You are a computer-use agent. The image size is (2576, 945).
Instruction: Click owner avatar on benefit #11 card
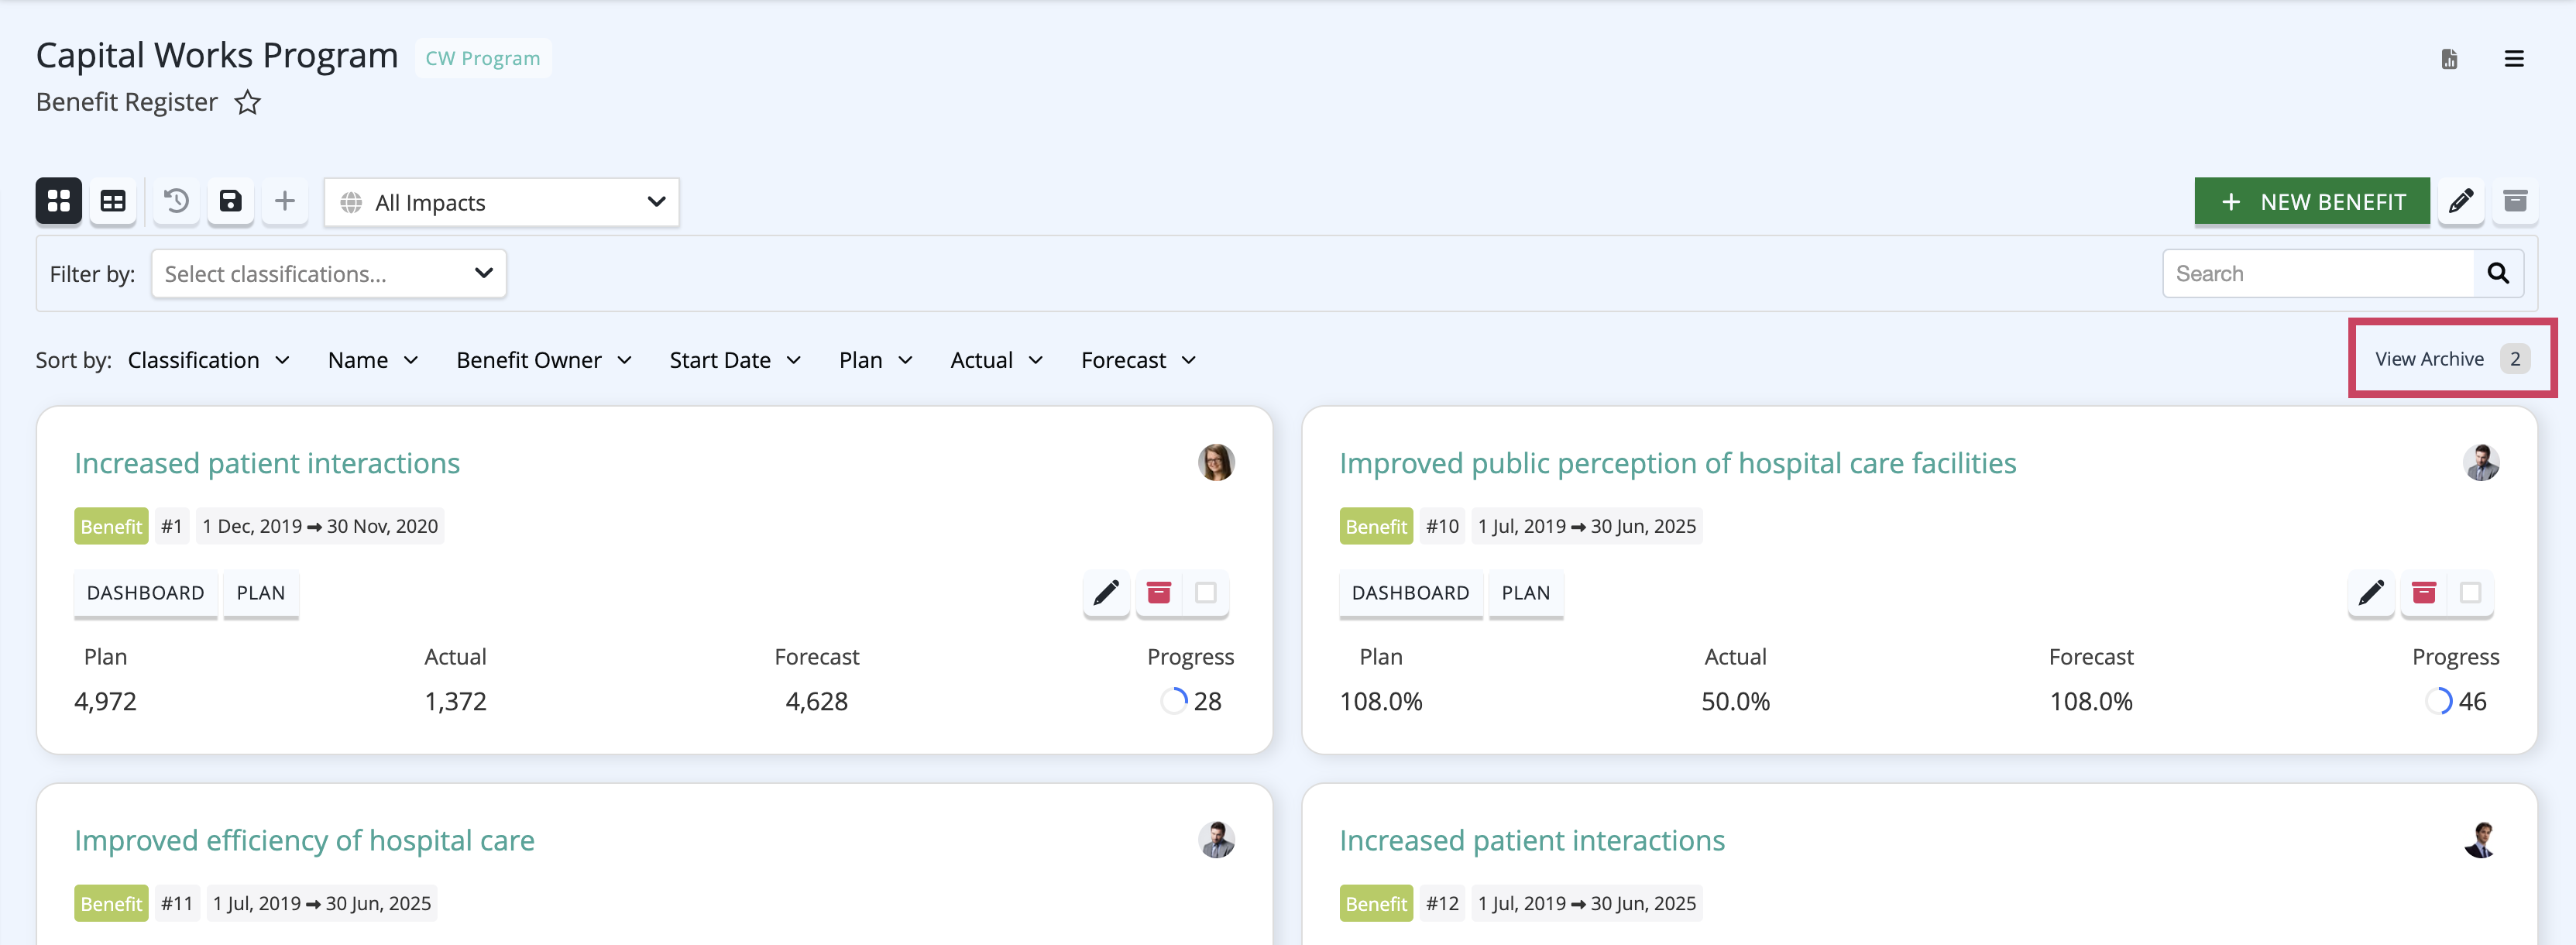point(1216,840)
